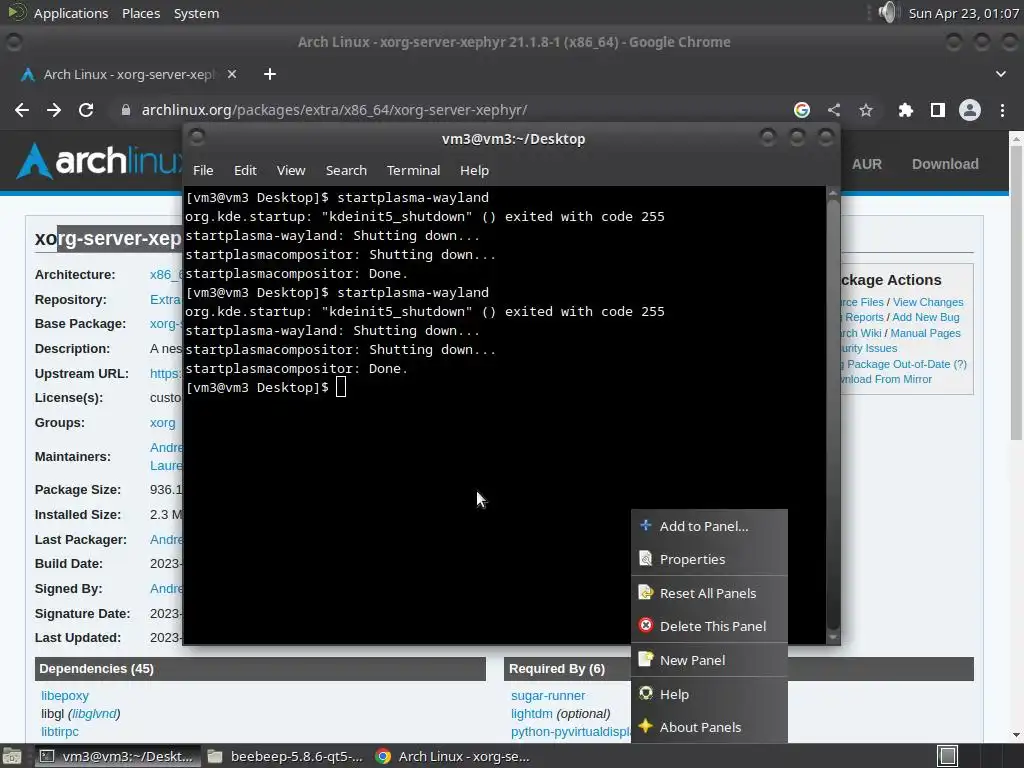
Task: Open the Download navigation link
Action: coord(945,164)
